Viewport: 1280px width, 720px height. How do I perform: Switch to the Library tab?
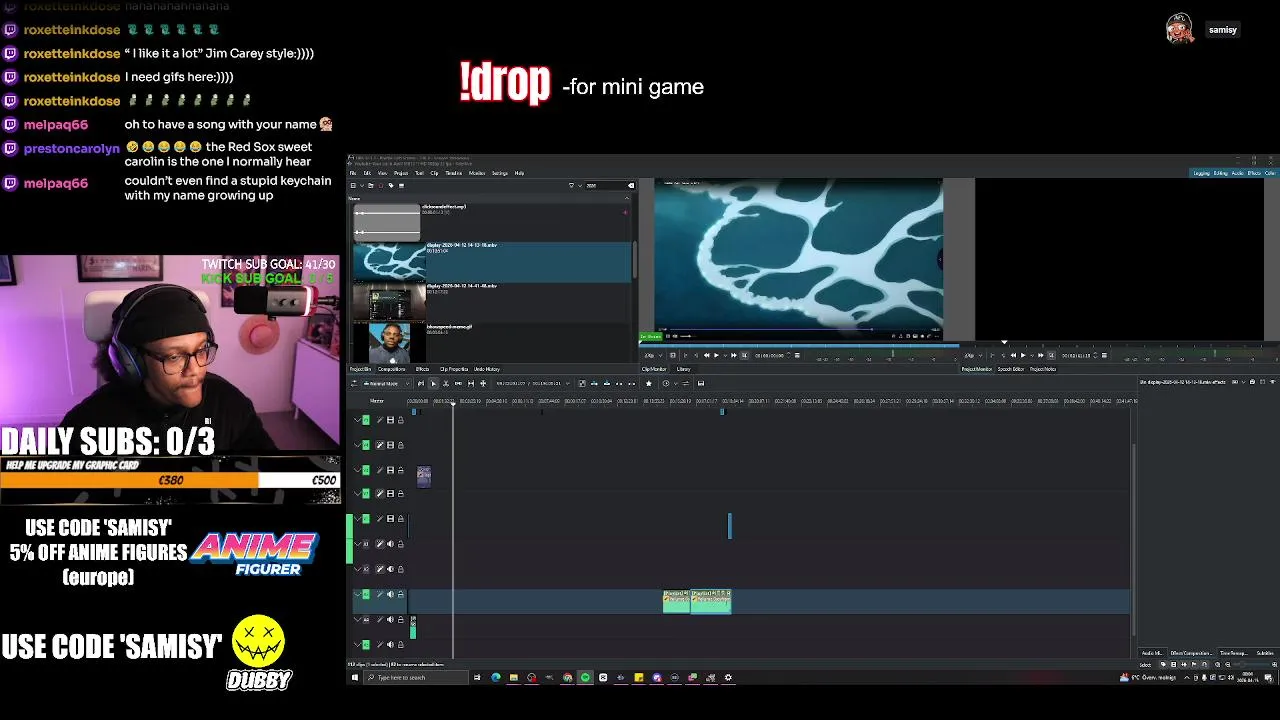(x=683, y=369)
